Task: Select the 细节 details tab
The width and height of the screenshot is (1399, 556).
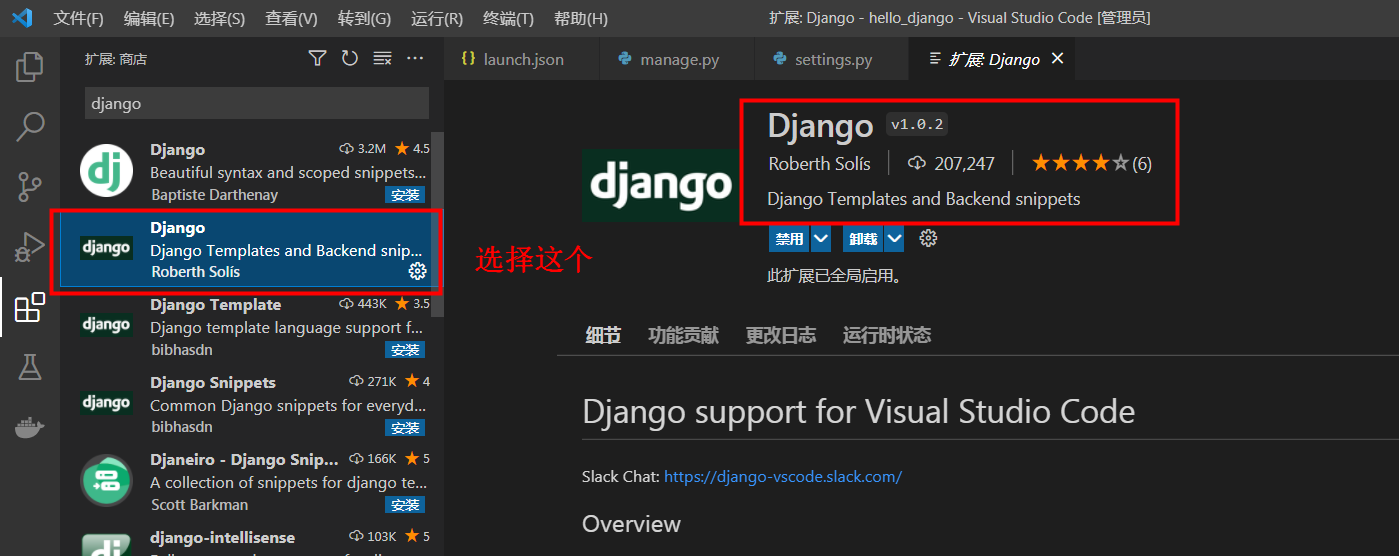Action: click(x=603, y=335)
